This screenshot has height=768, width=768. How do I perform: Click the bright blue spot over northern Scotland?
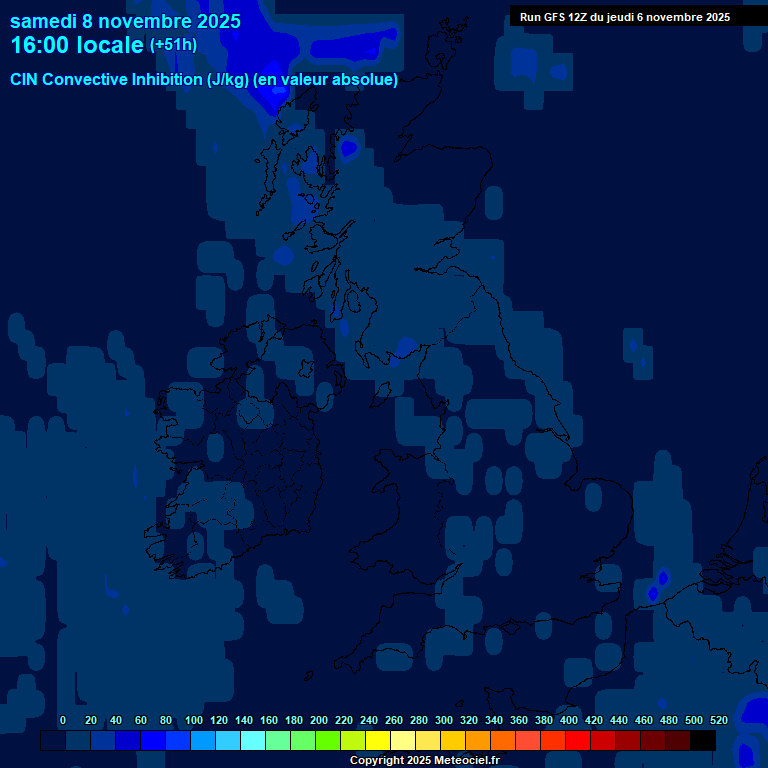(347, 148)
